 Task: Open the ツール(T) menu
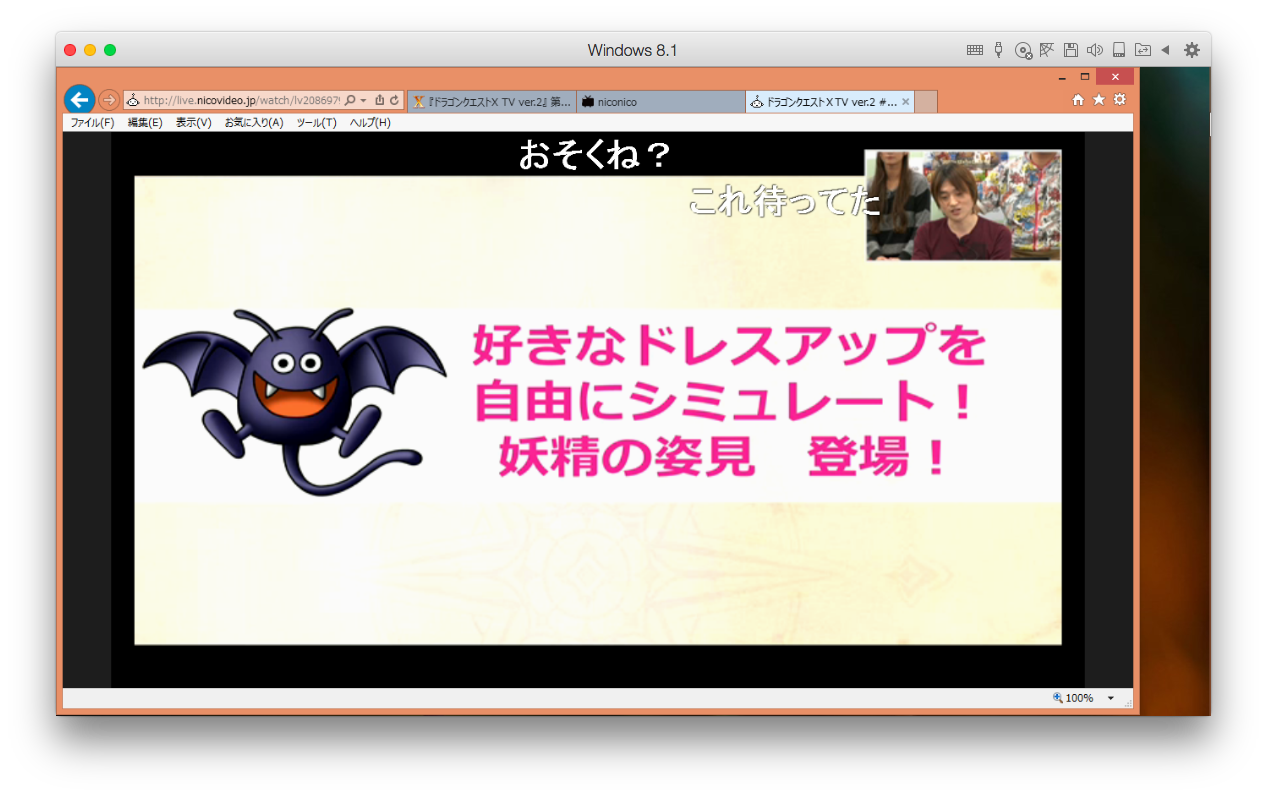click(316, 123)
